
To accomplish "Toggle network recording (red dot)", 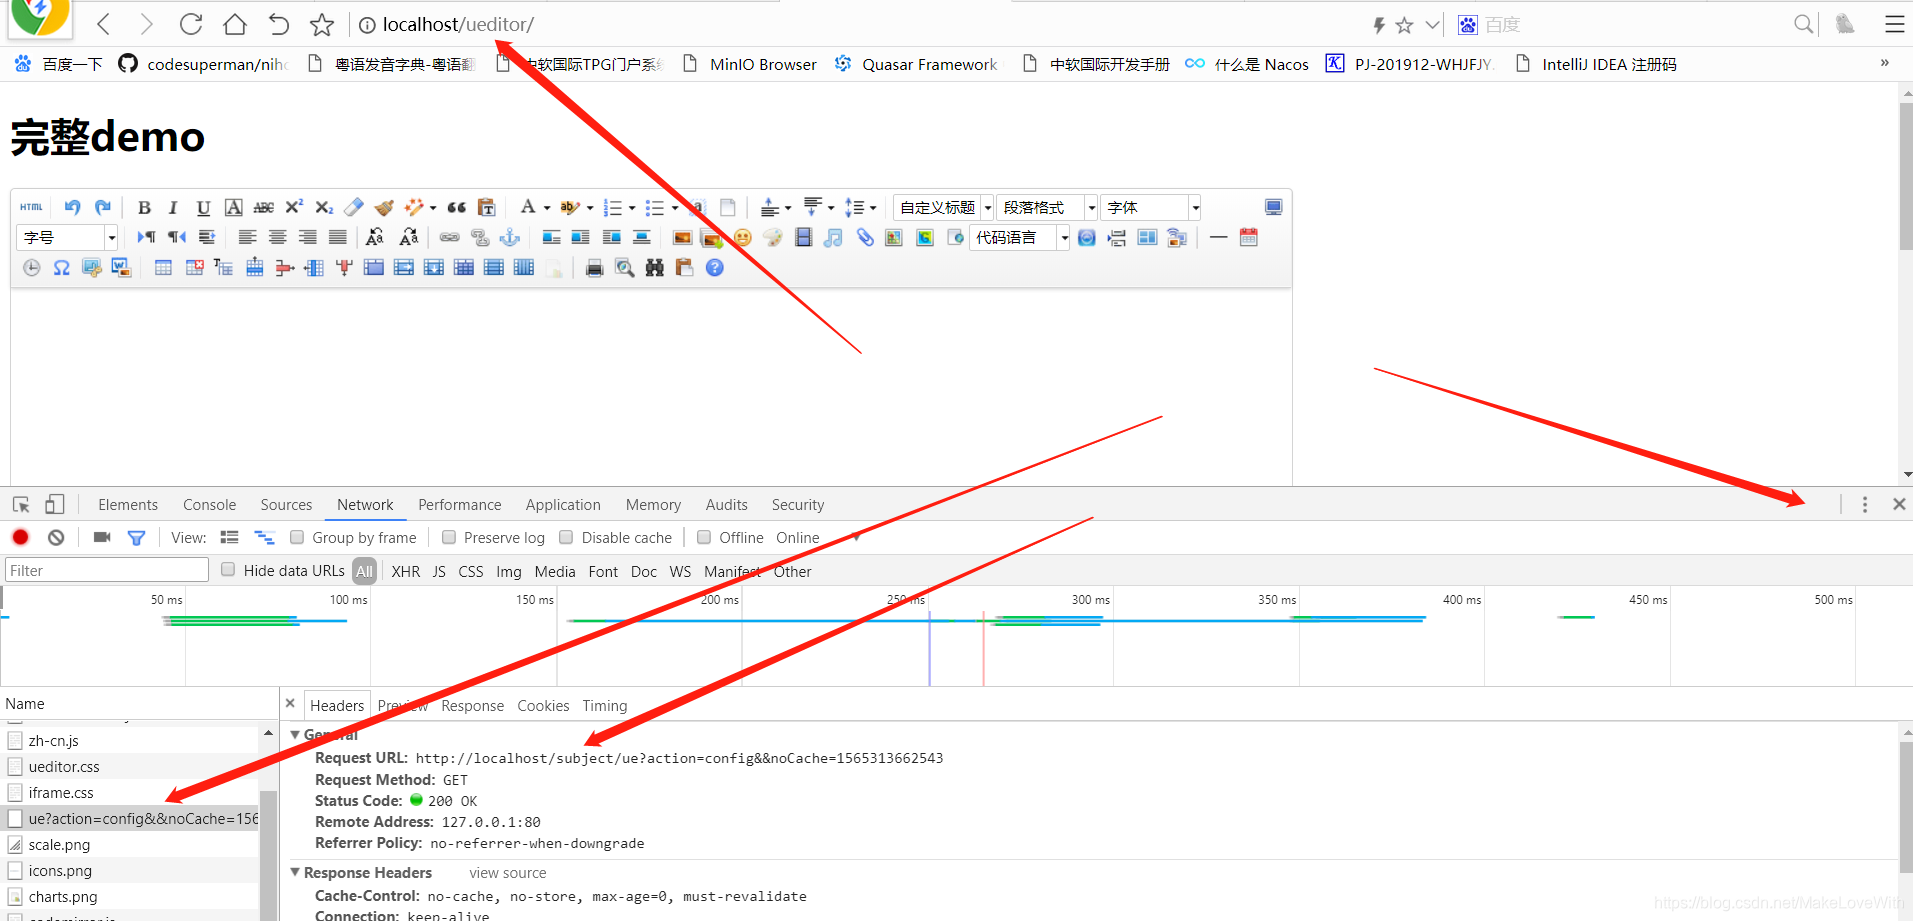I will pos(20,537).
